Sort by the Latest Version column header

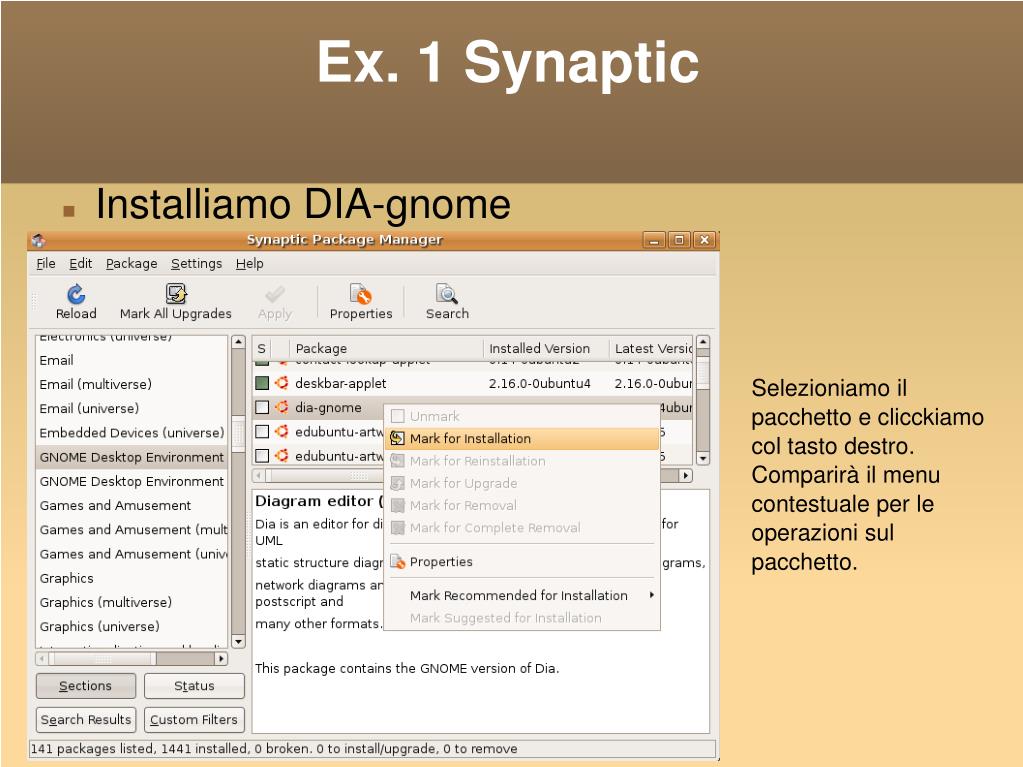click(651, 348)
